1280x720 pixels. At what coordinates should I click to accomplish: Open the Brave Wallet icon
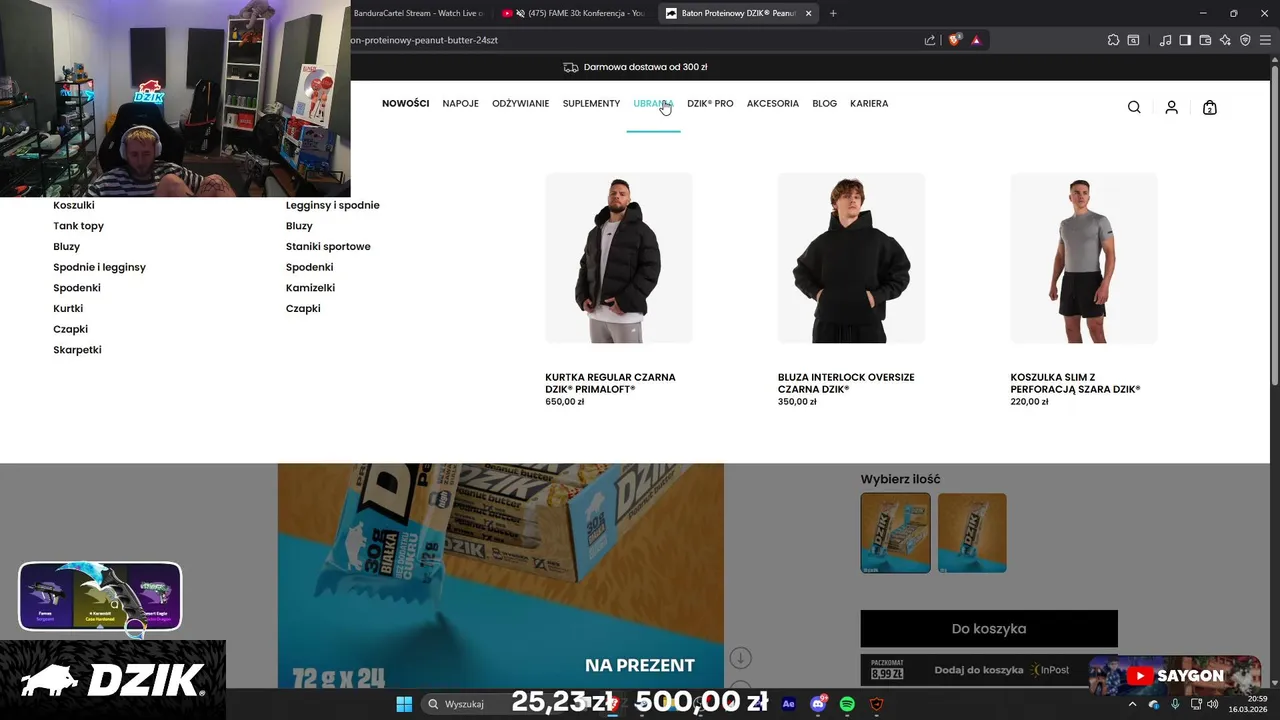[1205, 40]
